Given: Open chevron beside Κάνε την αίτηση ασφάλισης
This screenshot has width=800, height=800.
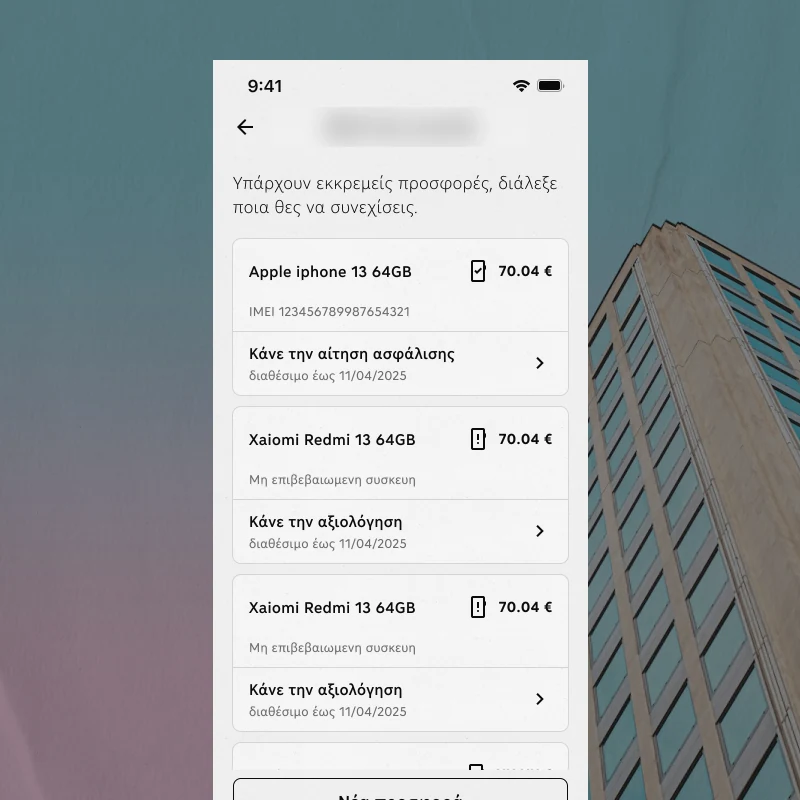Looking at the screenshot, I should pos(540,363).
